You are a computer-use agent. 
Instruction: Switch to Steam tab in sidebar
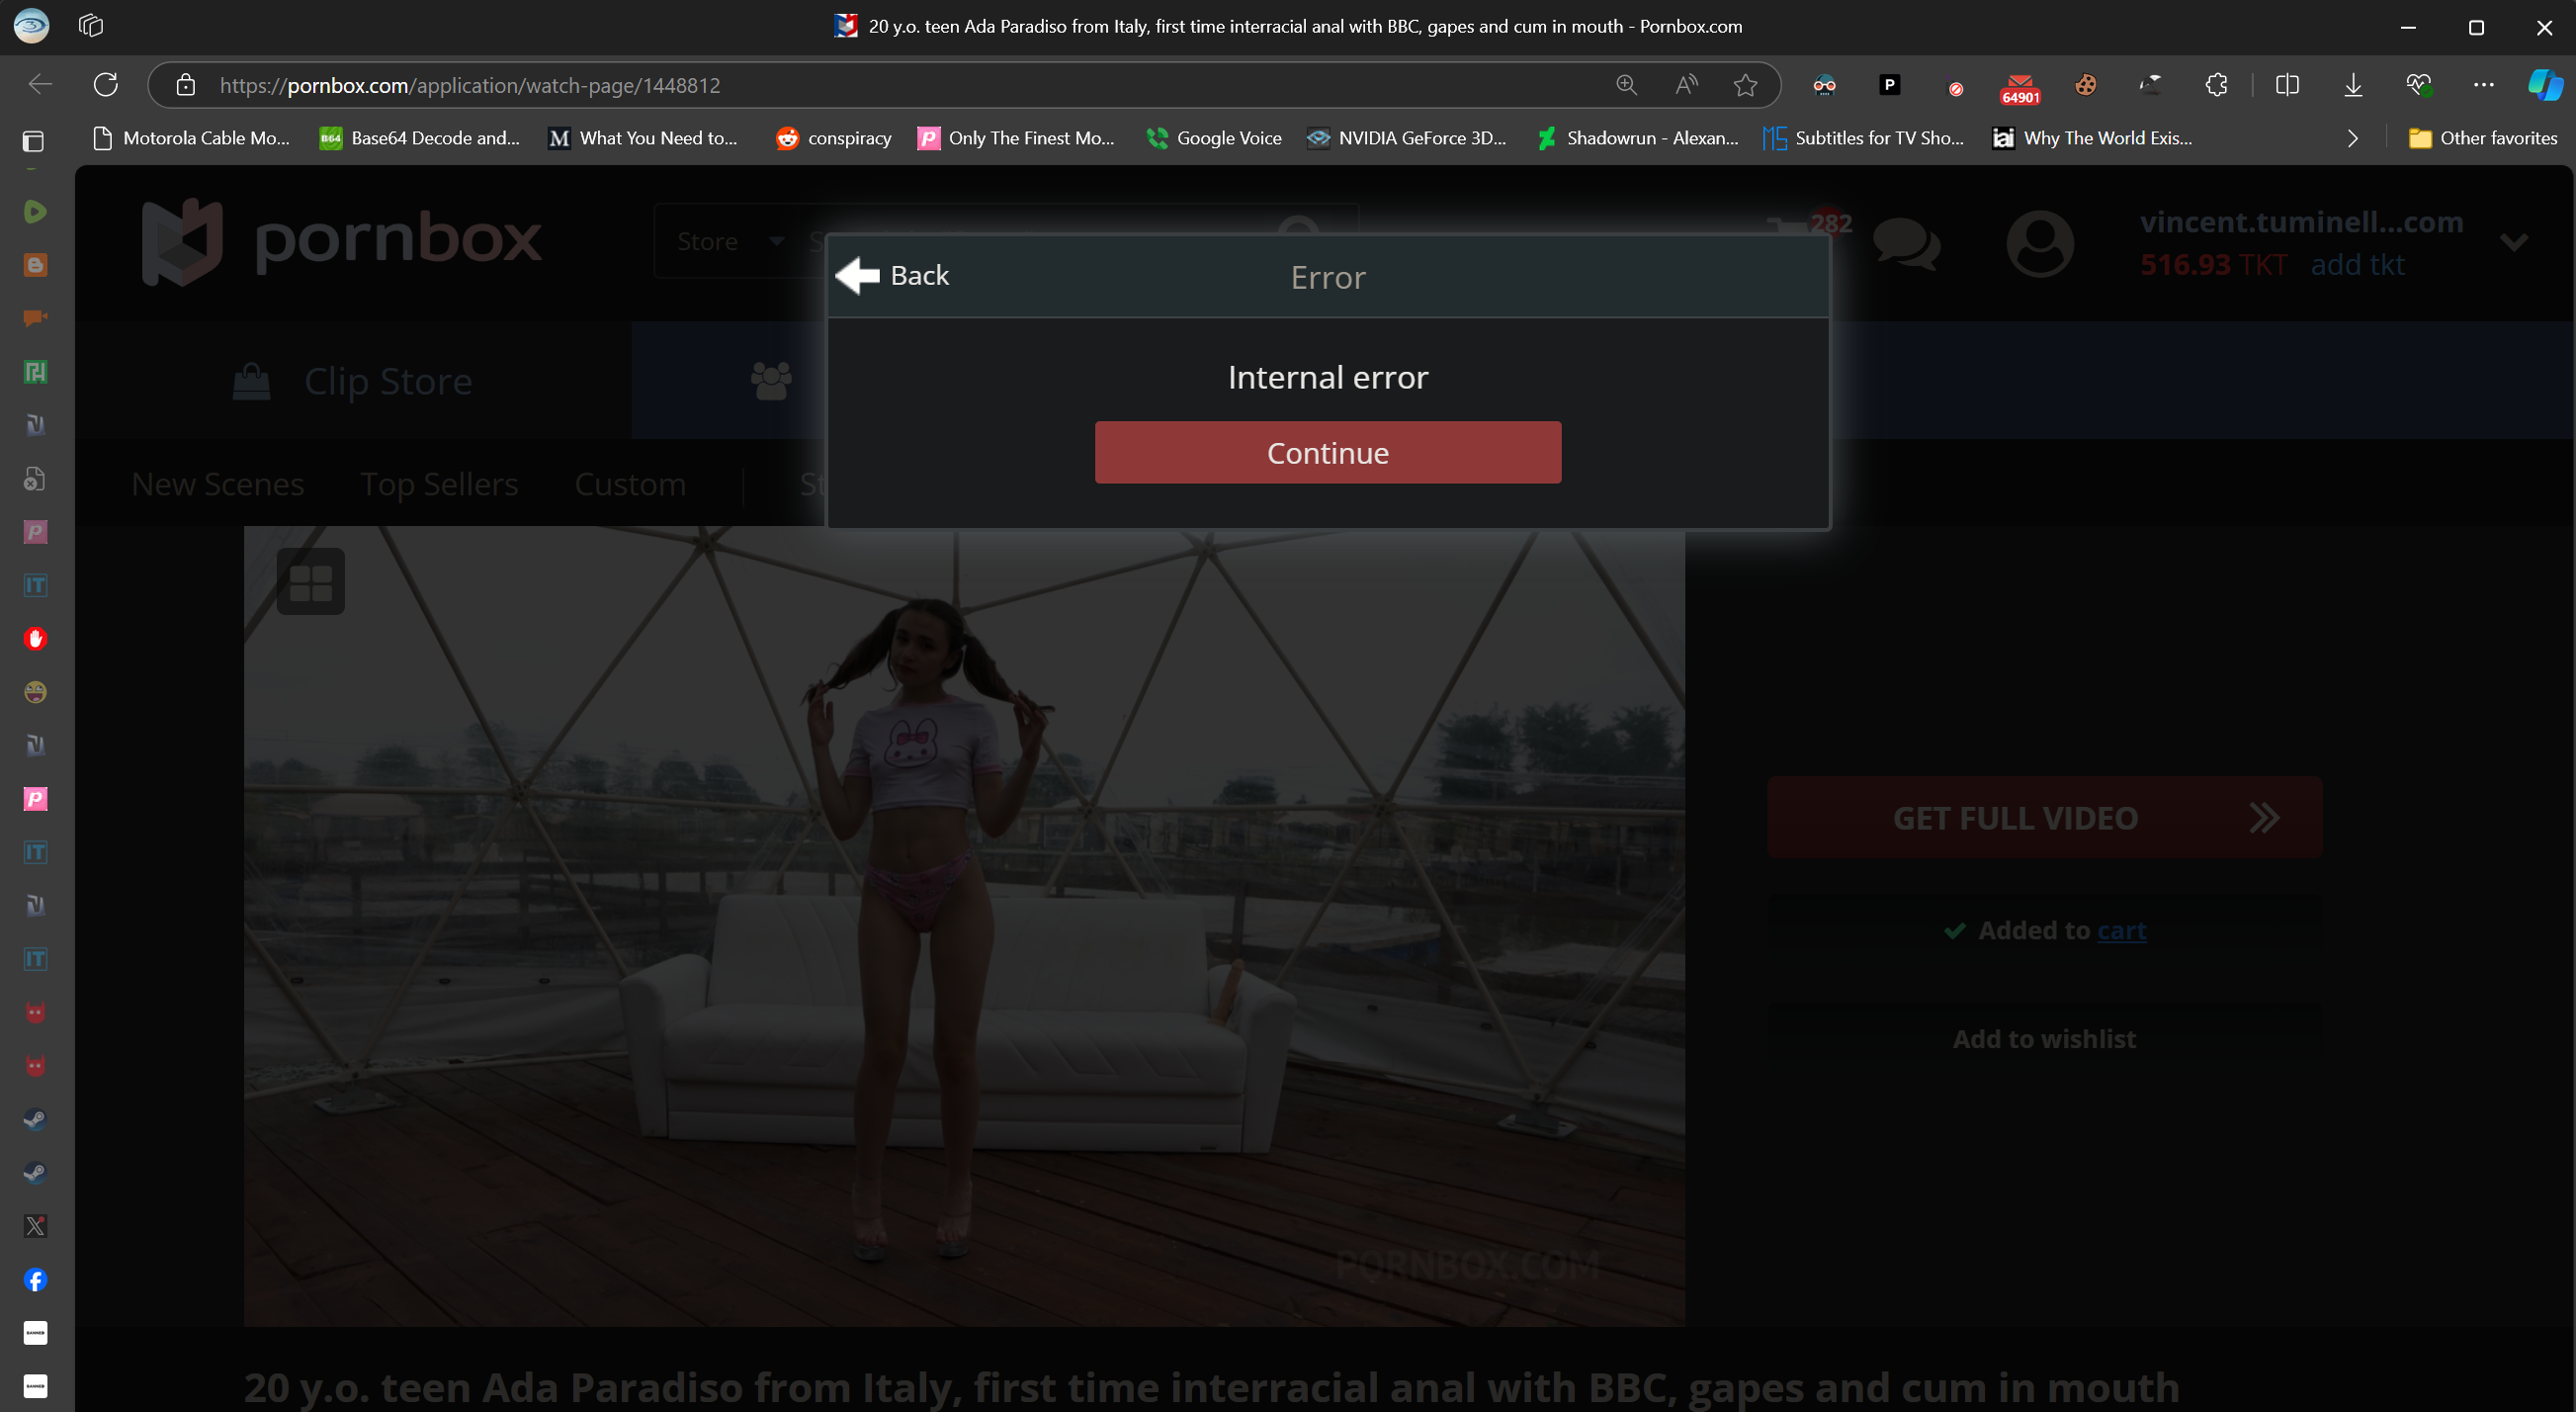35,1119
